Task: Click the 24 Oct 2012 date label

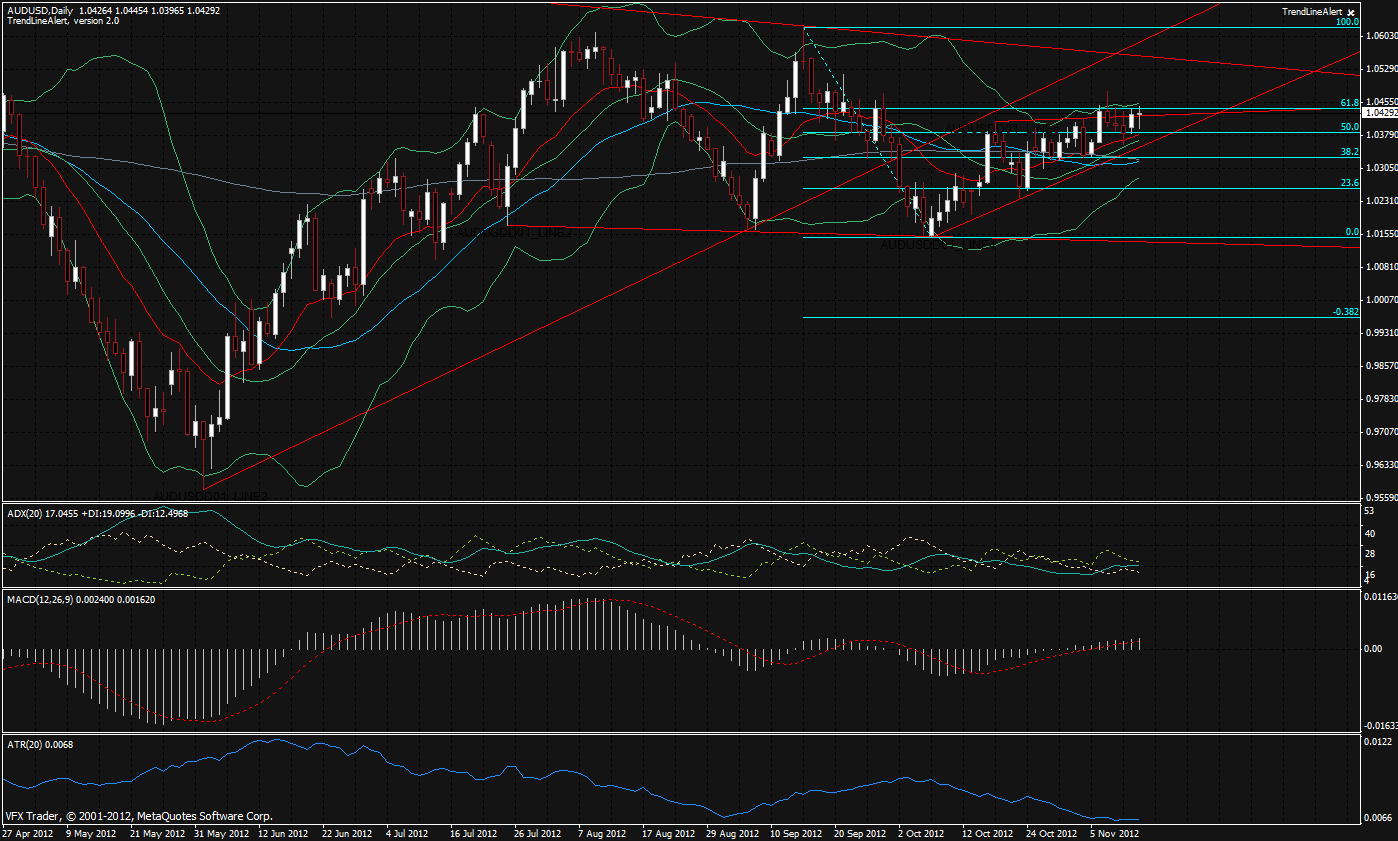Action: pyautogui.click(x=1052, y=832)
